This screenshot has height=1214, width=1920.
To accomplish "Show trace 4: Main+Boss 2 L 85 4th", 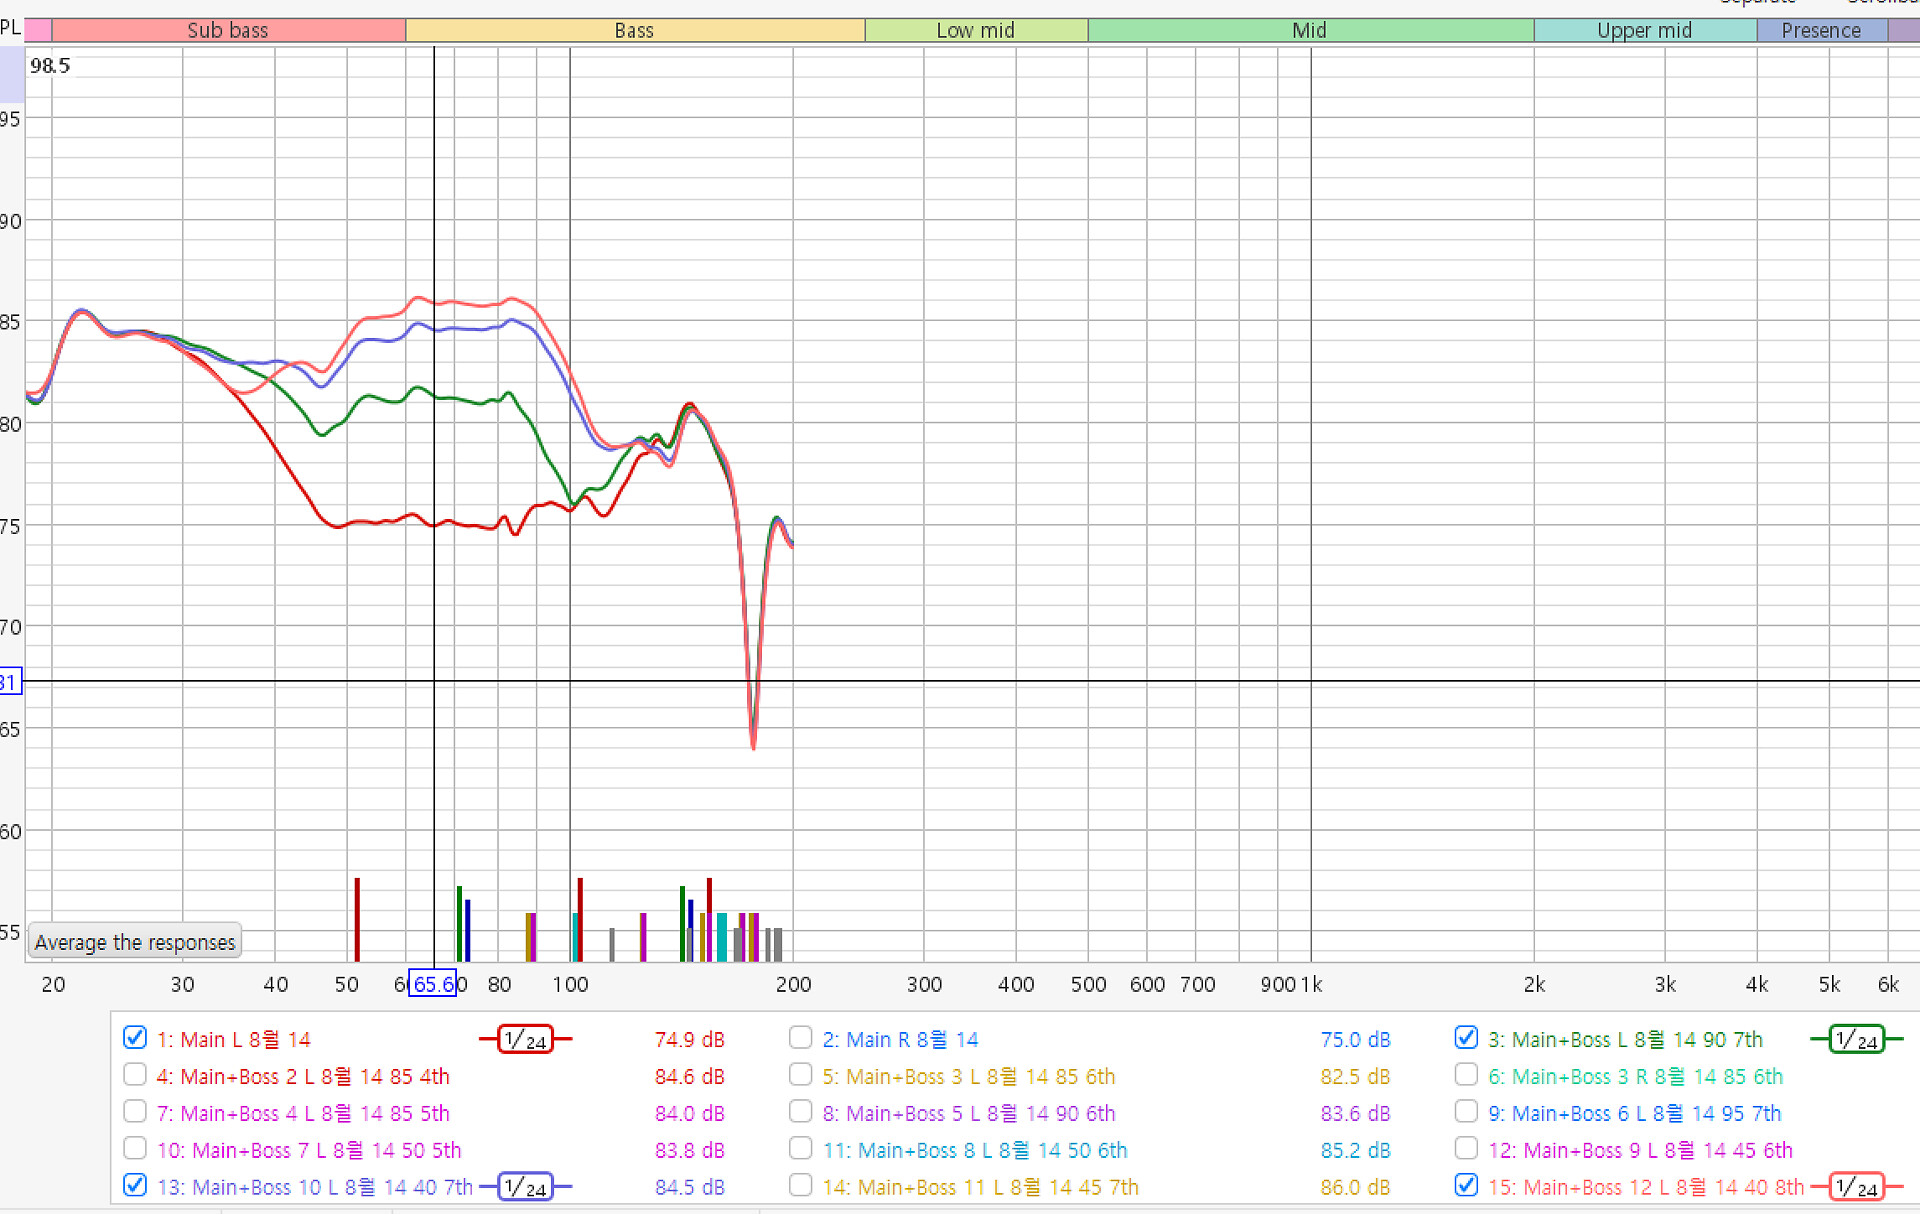I will tap(135, 1075).
